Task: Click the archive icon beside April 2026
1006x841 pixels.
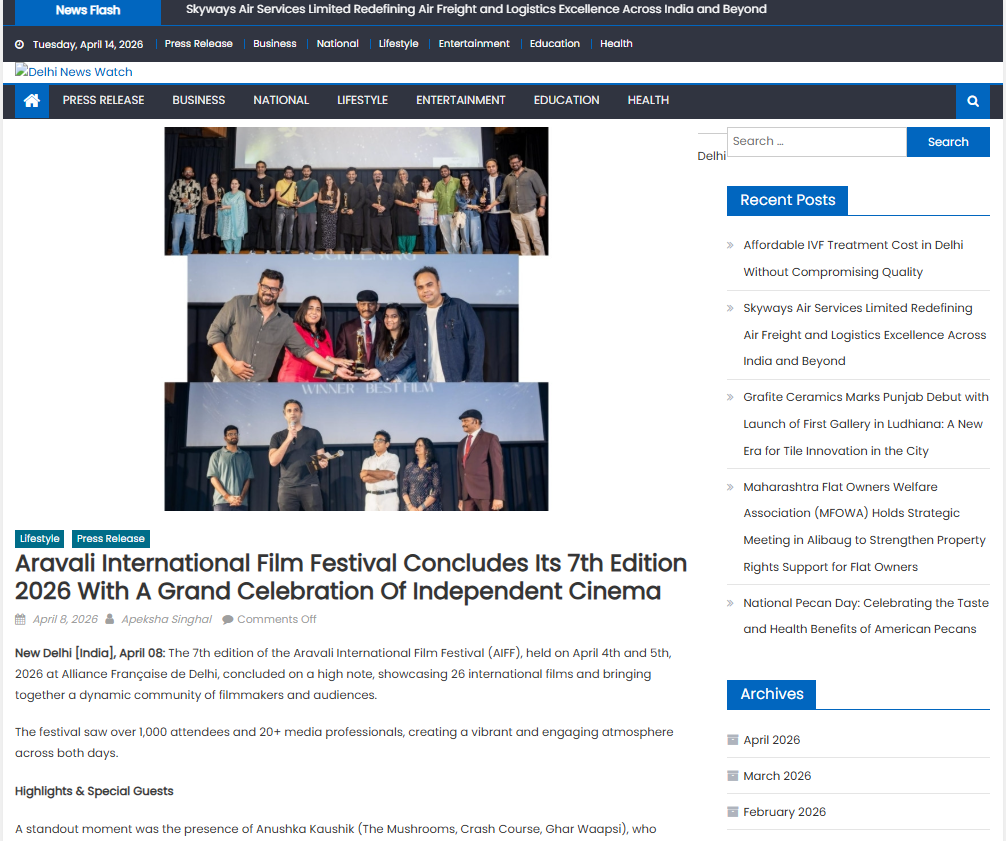Action: pos(733,740)
